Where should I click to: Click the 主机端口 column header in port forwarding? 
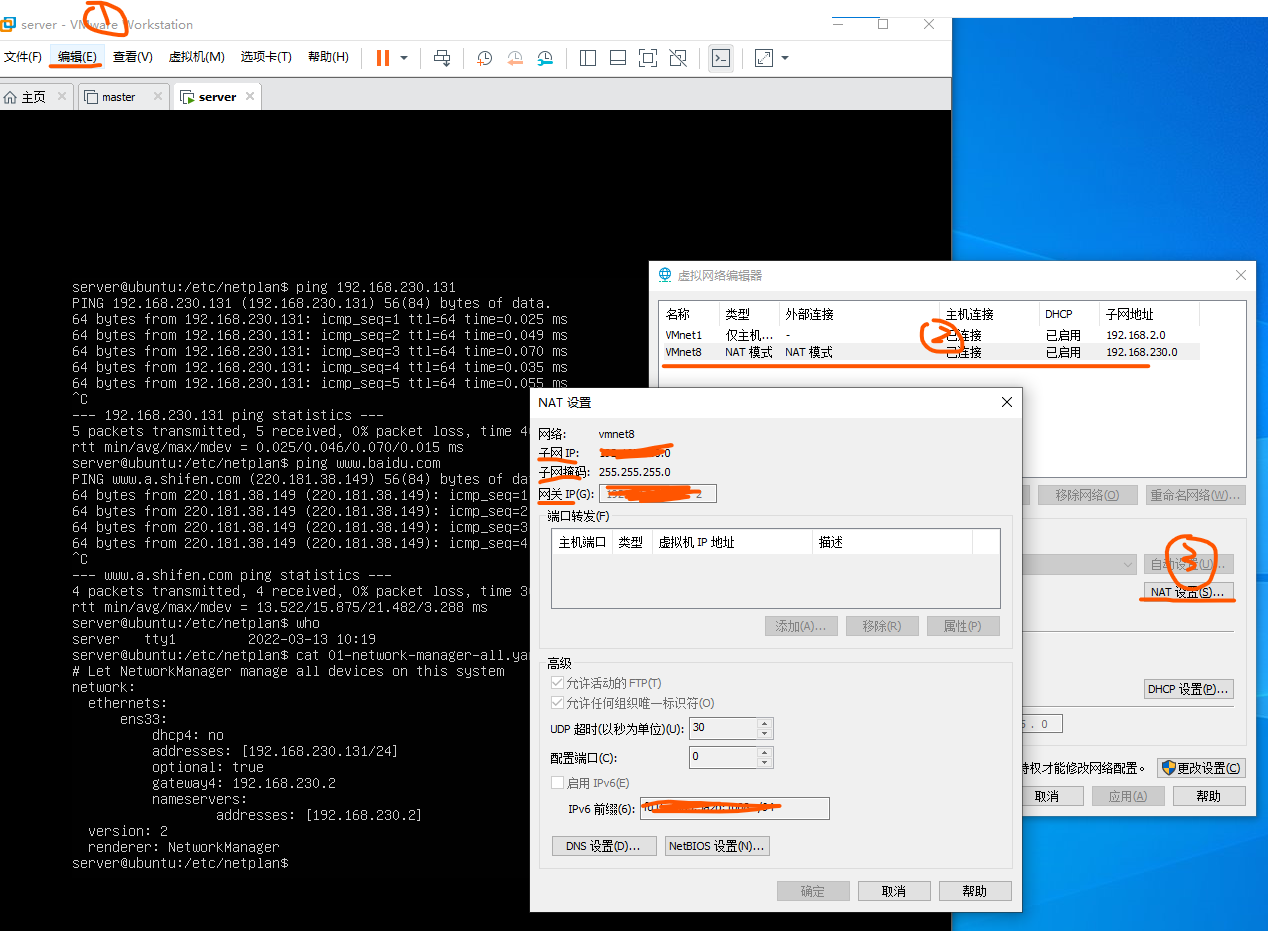[x=582, y=542]
